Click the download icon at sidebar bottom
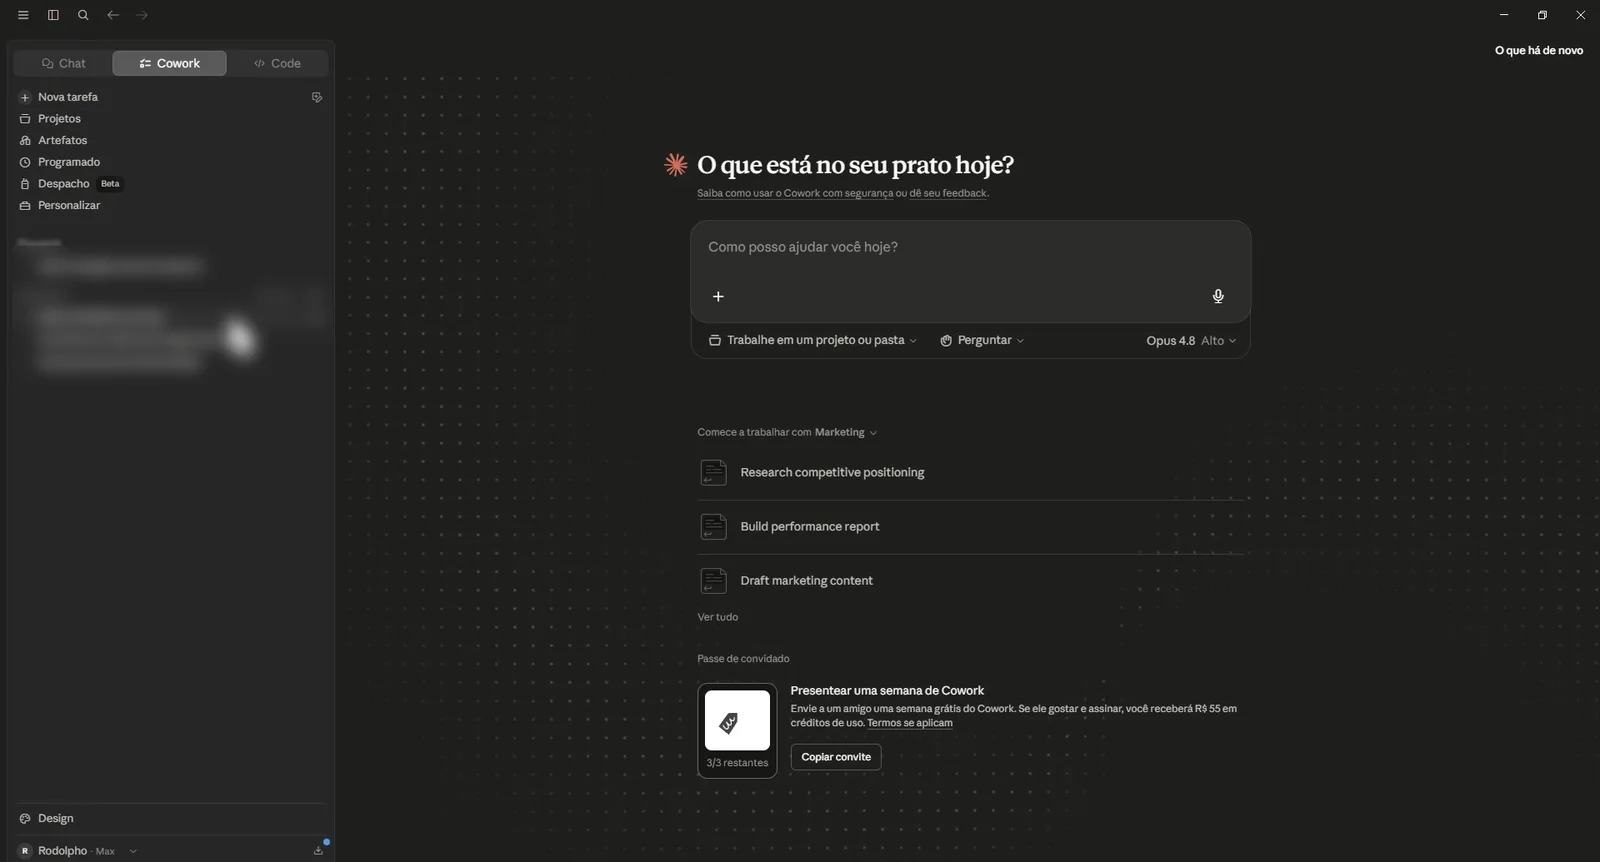Viewport: 1600px width, 862px height. 318,851
